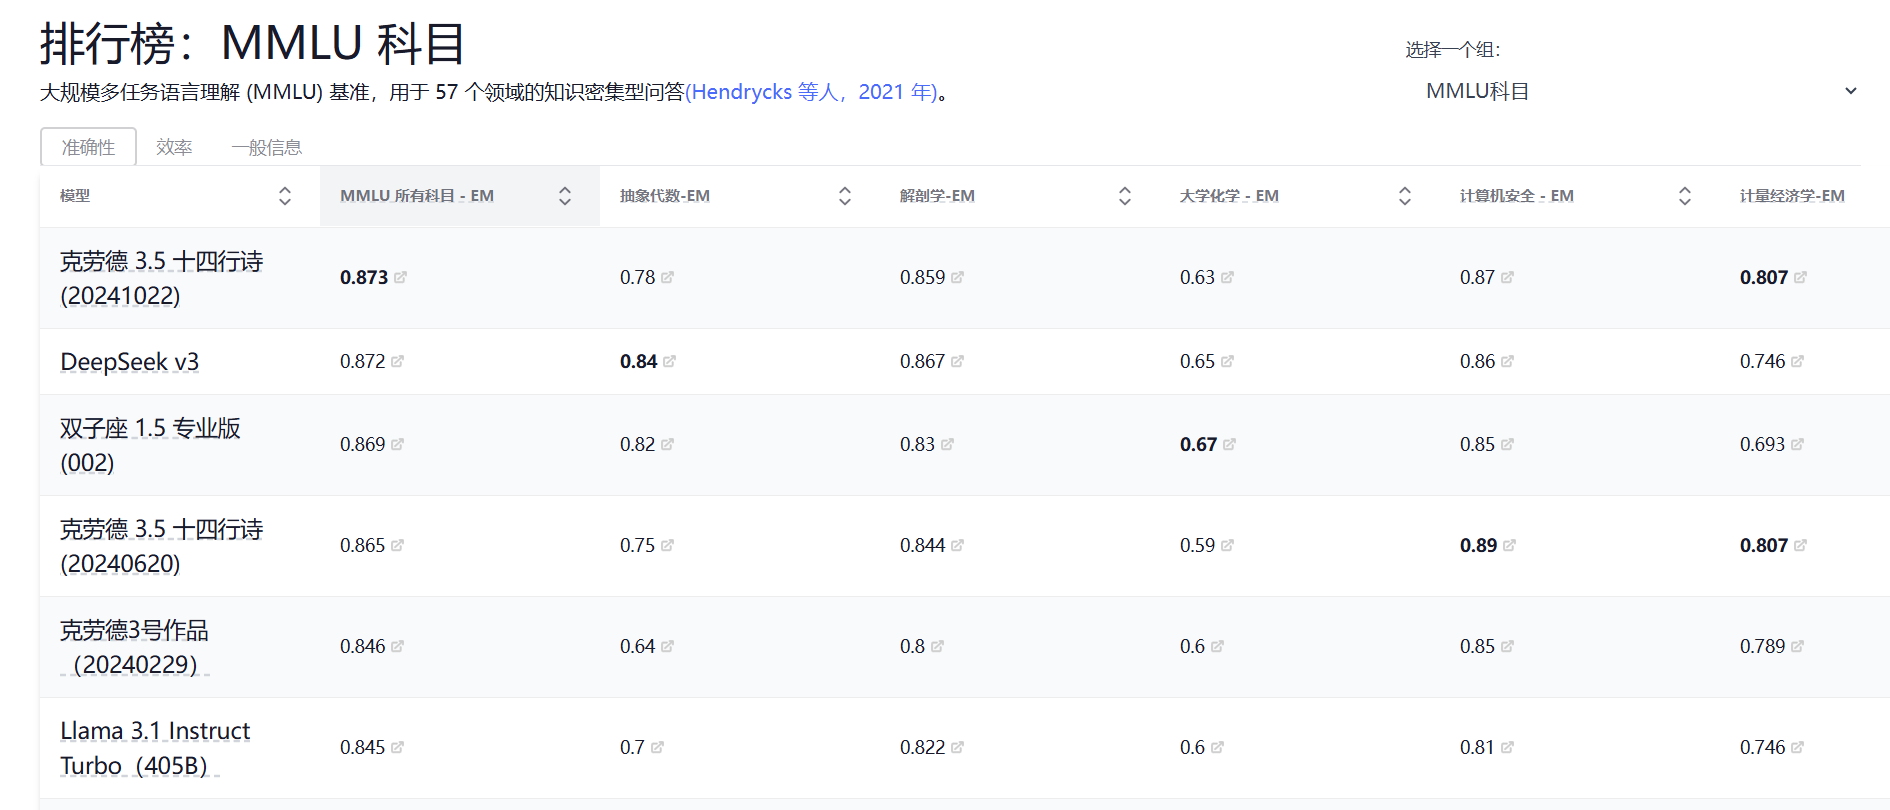1890x810 pixels.
Task: Click the 选择一个组 label
Action: coord(1452,50)
